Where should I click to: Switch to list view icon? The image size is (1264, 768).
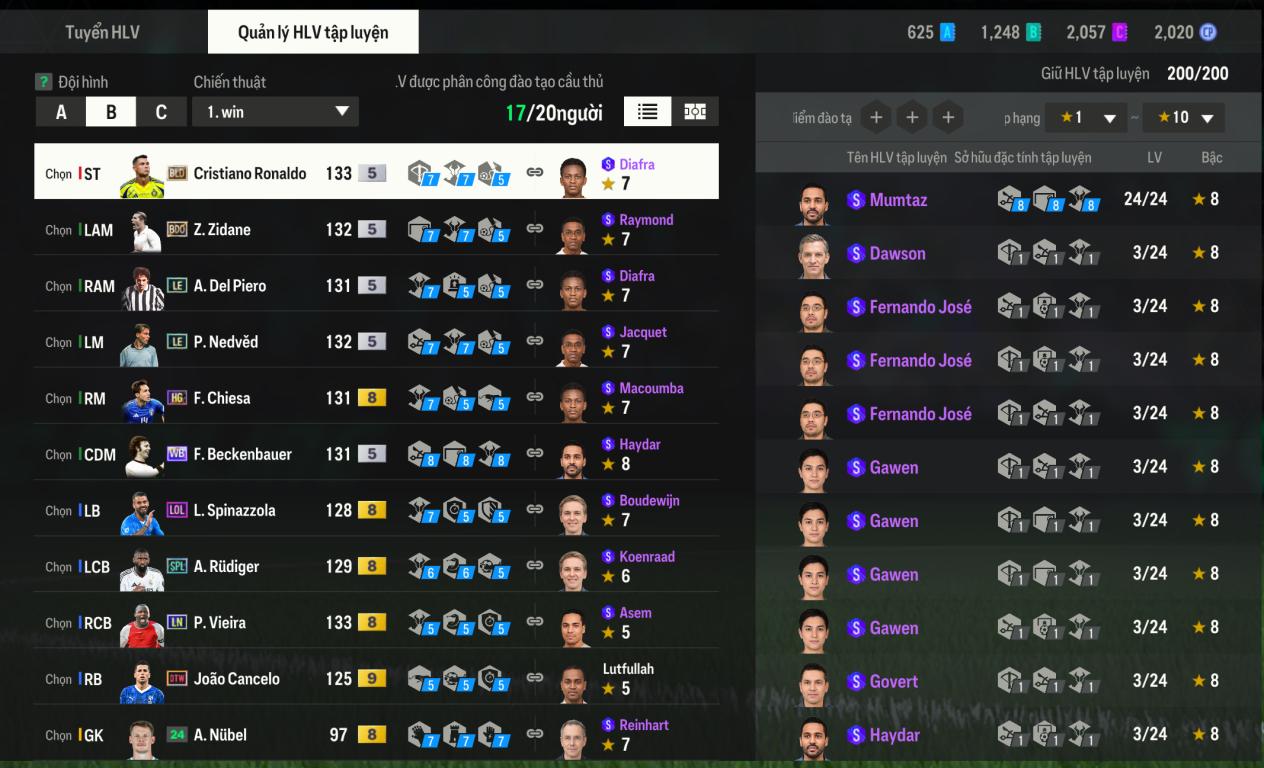tap(647, 112)
